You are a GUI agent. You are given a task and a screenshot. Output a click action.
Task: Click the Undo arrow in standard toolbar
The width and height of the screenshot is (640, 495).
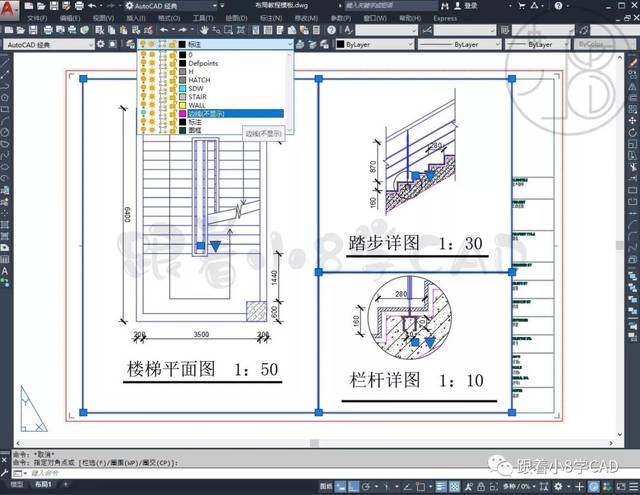[x=164, y=30]
